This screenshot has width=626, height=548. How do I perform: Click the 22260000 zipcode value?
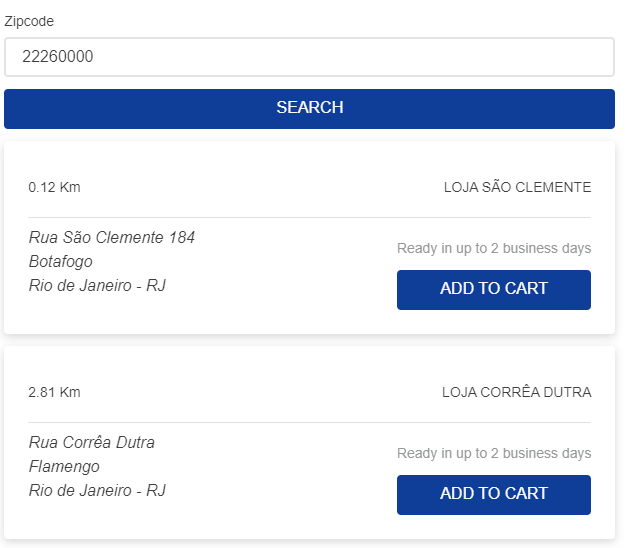point(57,56)
